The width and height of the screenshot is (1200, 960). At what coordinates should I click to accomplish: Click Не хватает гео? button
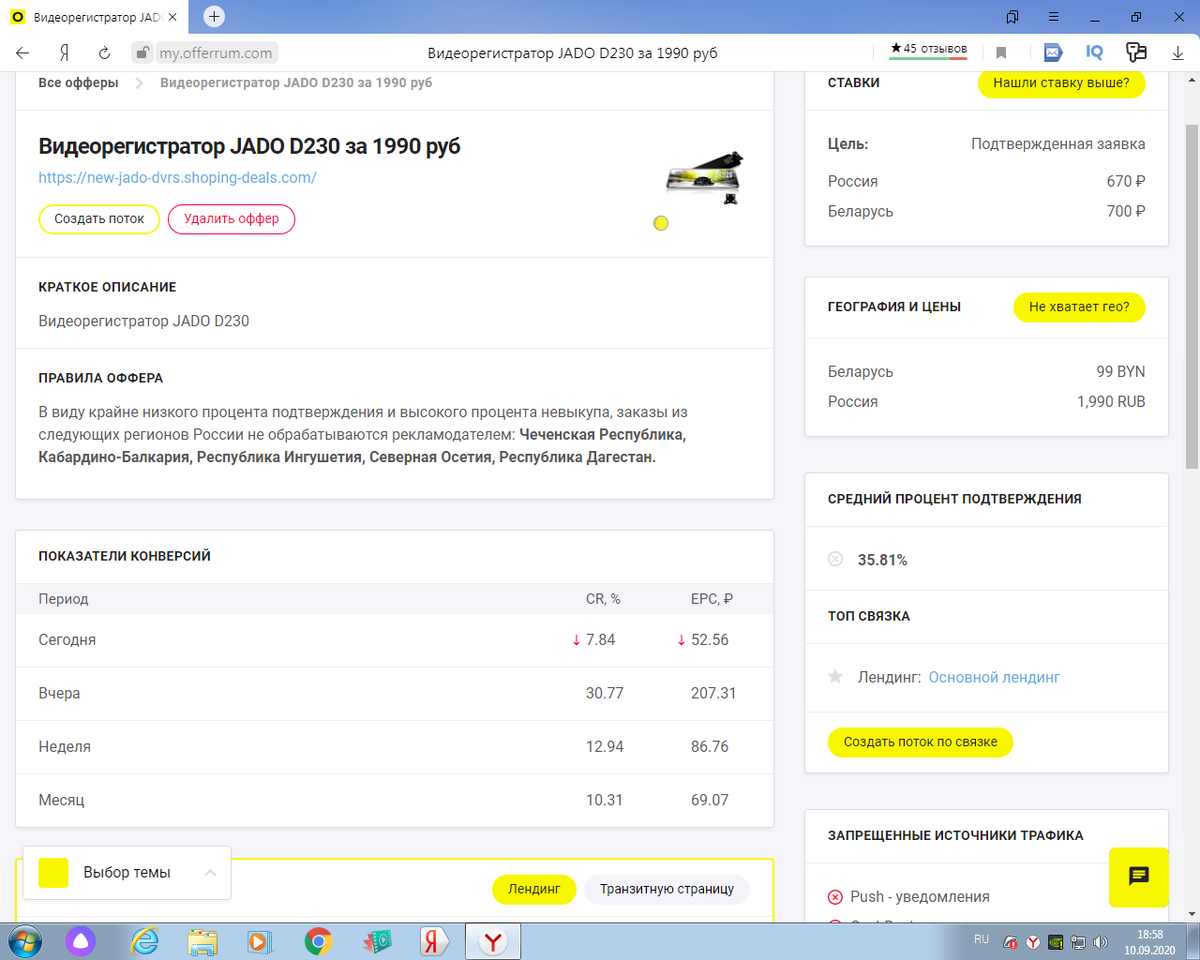(1079, 307)
